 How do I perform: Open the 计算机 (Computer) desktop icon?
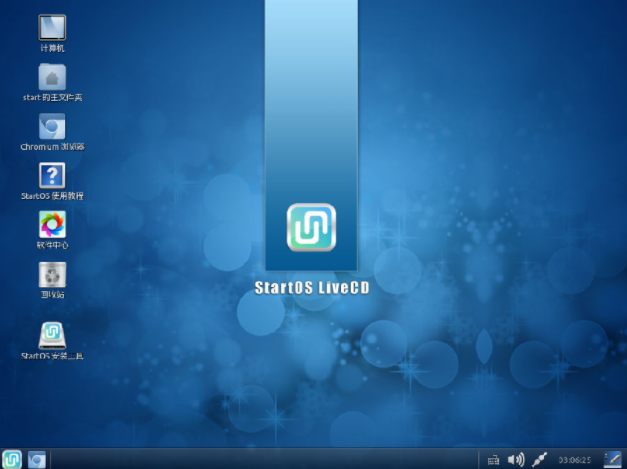click(52, 27)
